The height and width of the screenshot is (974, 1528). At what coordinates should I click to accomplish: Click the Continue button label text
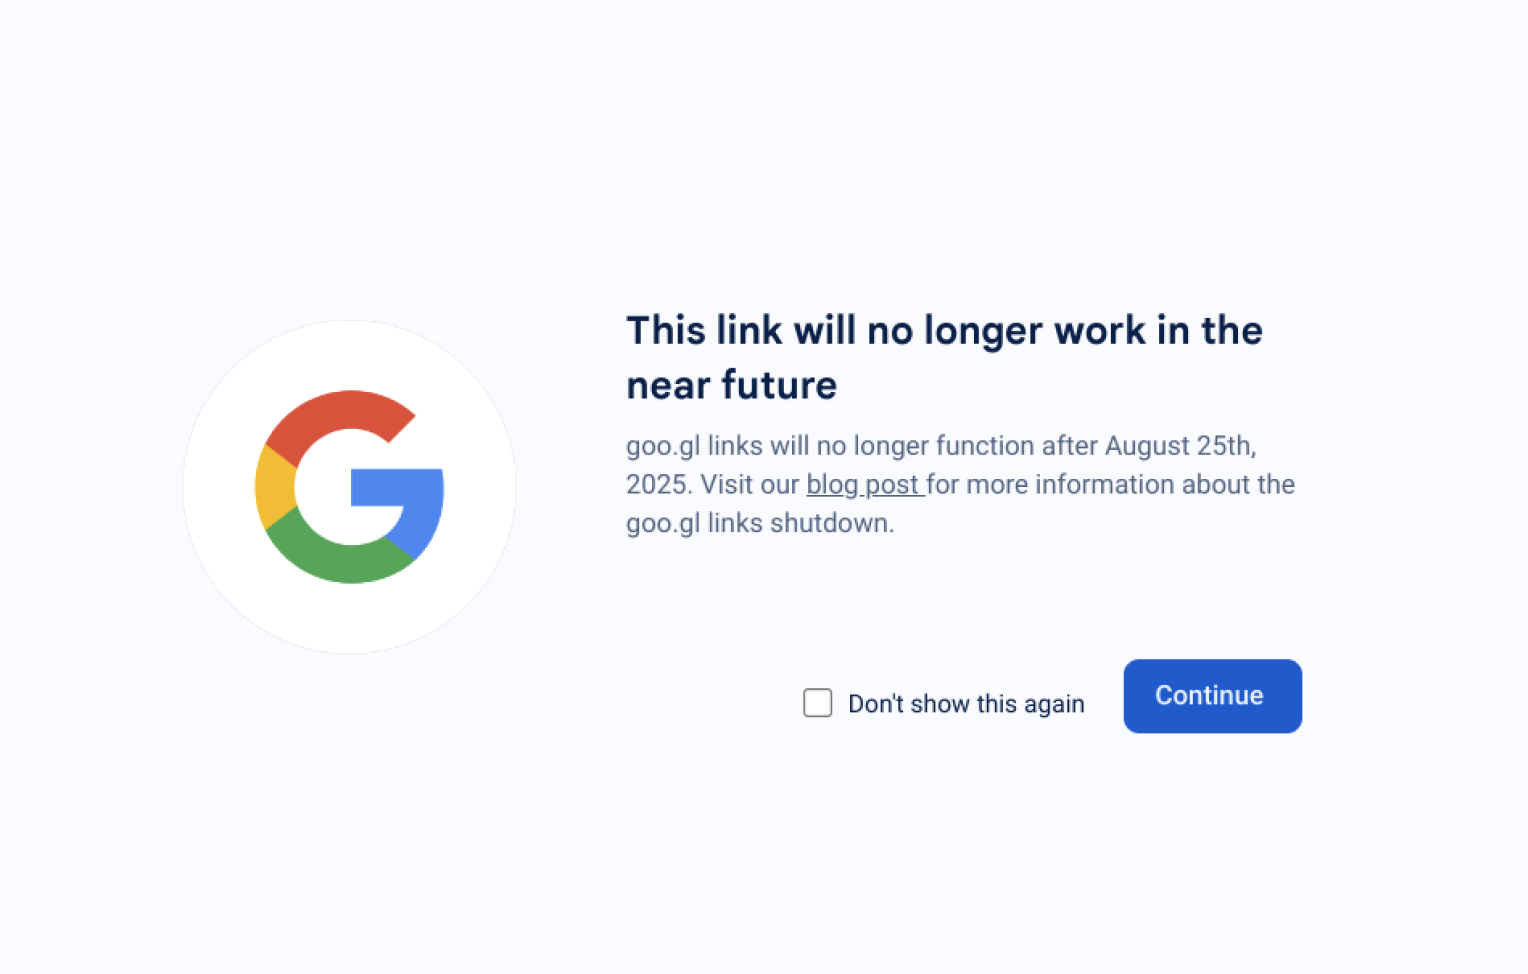[x=1210, y=696]
